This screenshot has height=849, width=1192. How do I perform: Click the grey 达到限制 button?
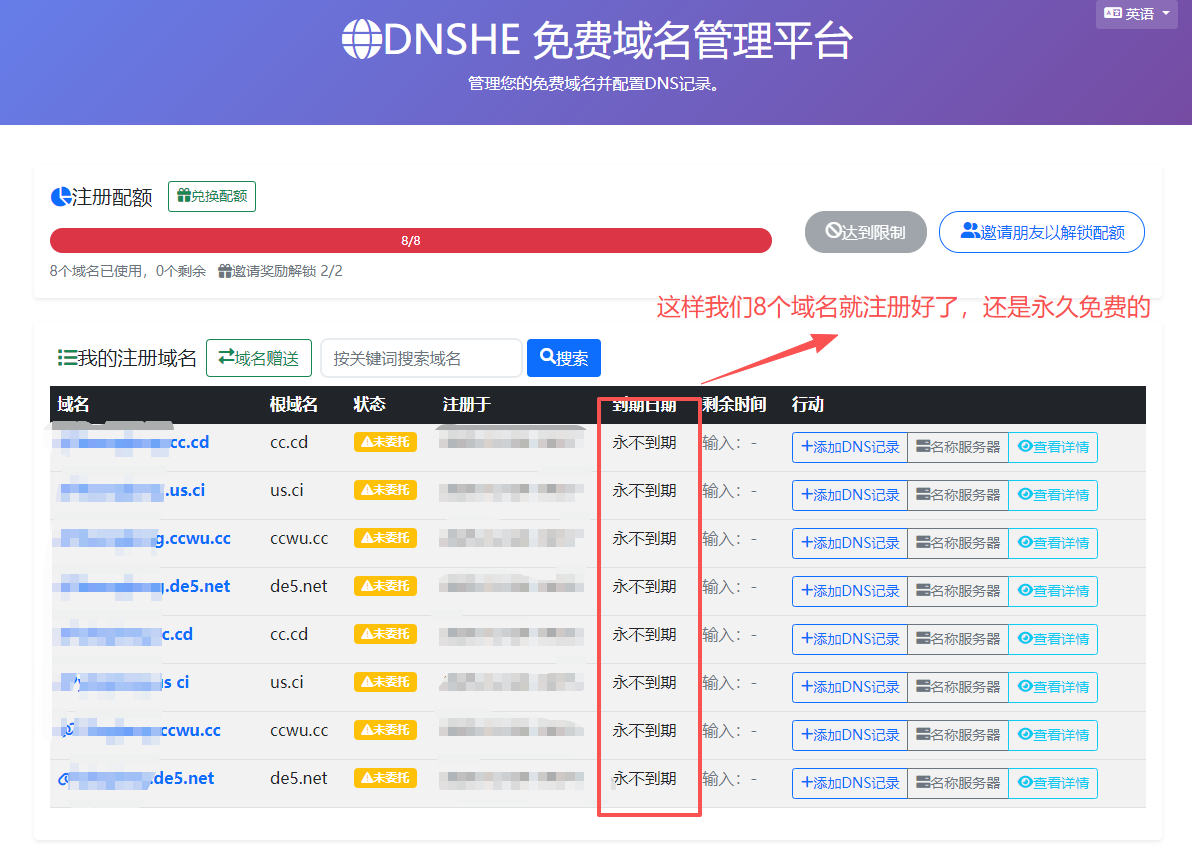point(865,232)
